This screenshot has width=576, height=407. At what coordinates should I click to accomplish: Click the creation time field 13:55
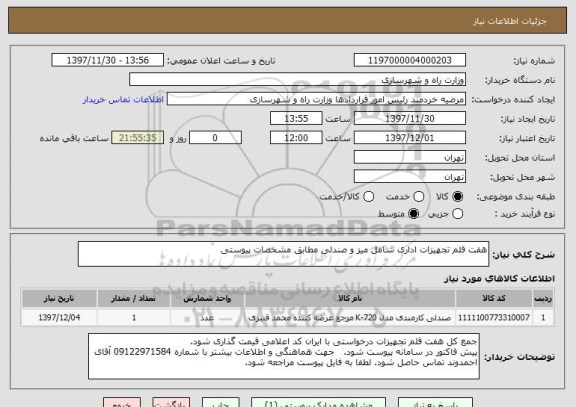coord(296,119)
